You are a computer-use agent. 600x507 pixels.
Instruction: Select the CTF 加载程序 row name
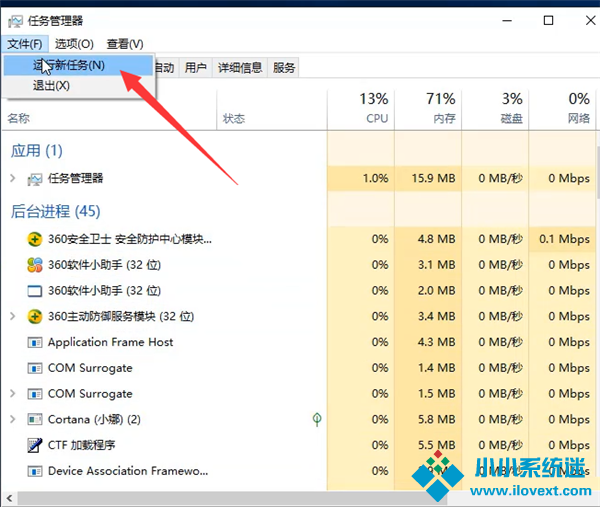pos(82,445)
